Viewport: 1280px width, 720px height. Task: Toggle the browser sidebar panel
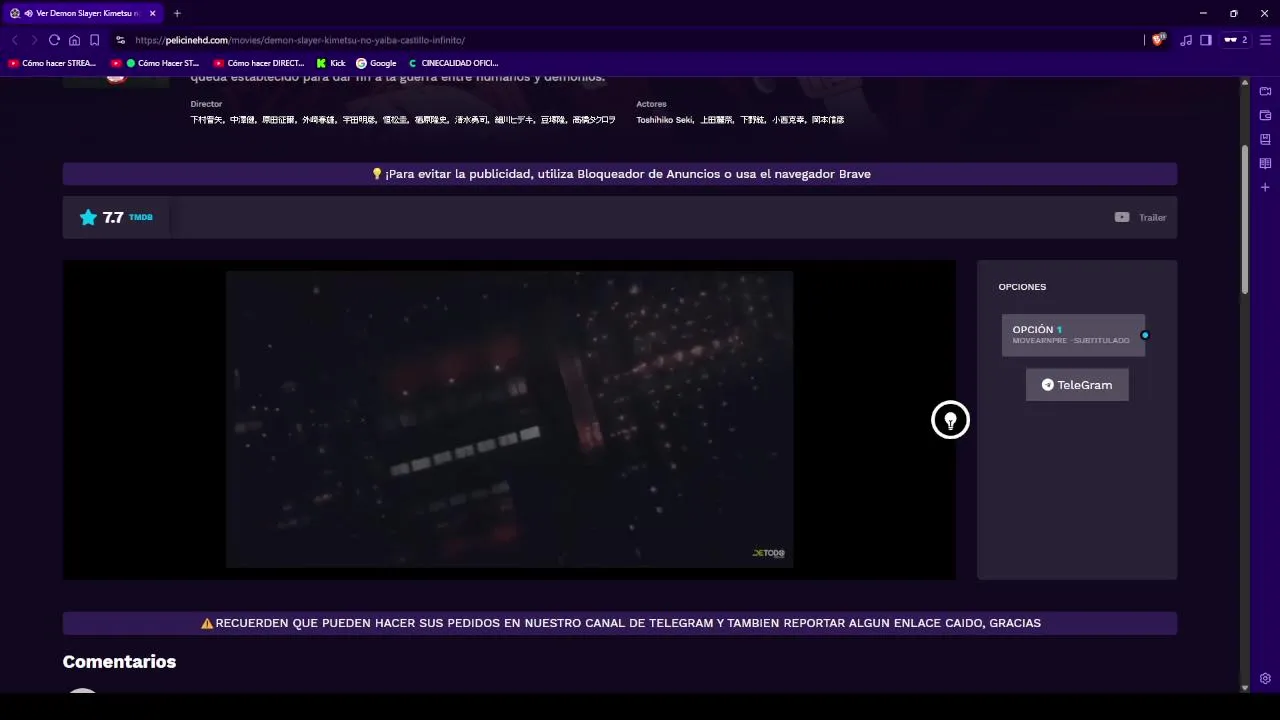(1206, 40)
